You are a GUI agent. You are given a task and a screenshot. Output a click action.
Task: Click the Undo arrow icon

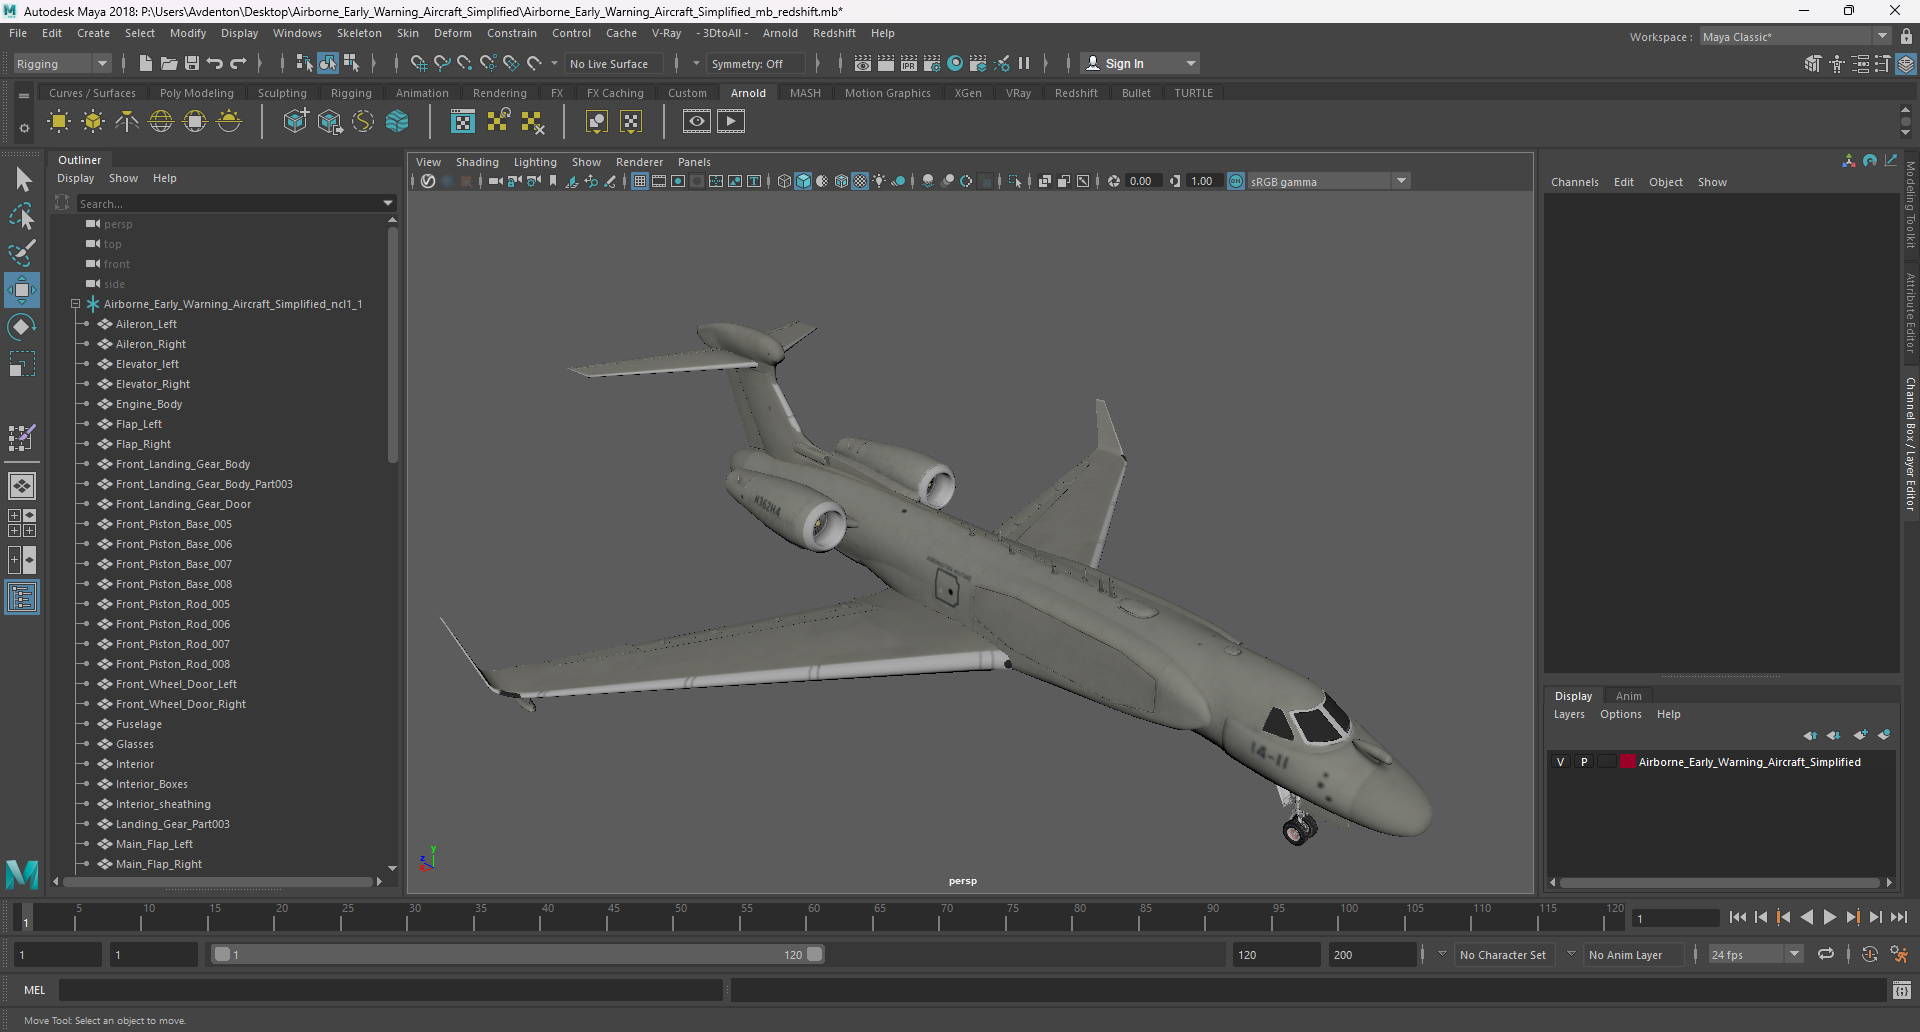pos(215,64)
